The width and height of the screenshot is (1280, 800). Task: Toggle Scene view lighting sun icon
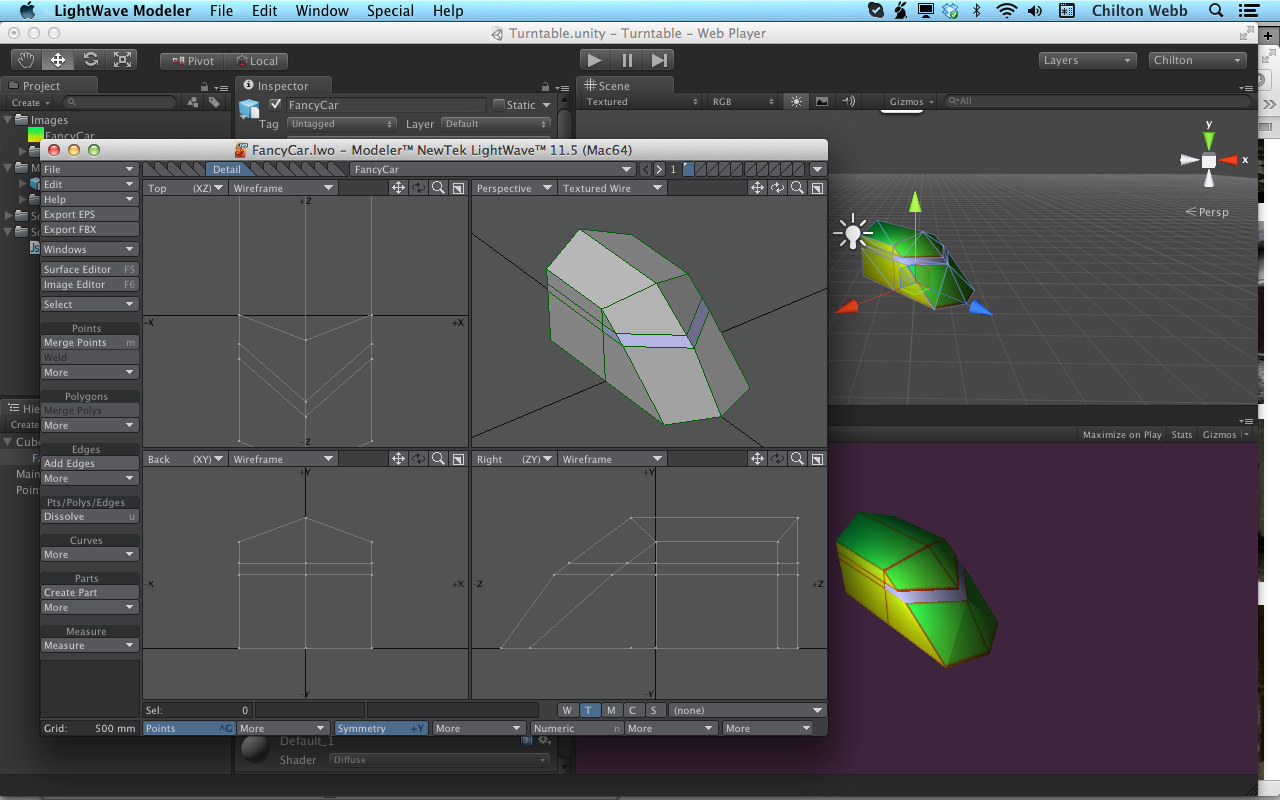coord(796,101)
